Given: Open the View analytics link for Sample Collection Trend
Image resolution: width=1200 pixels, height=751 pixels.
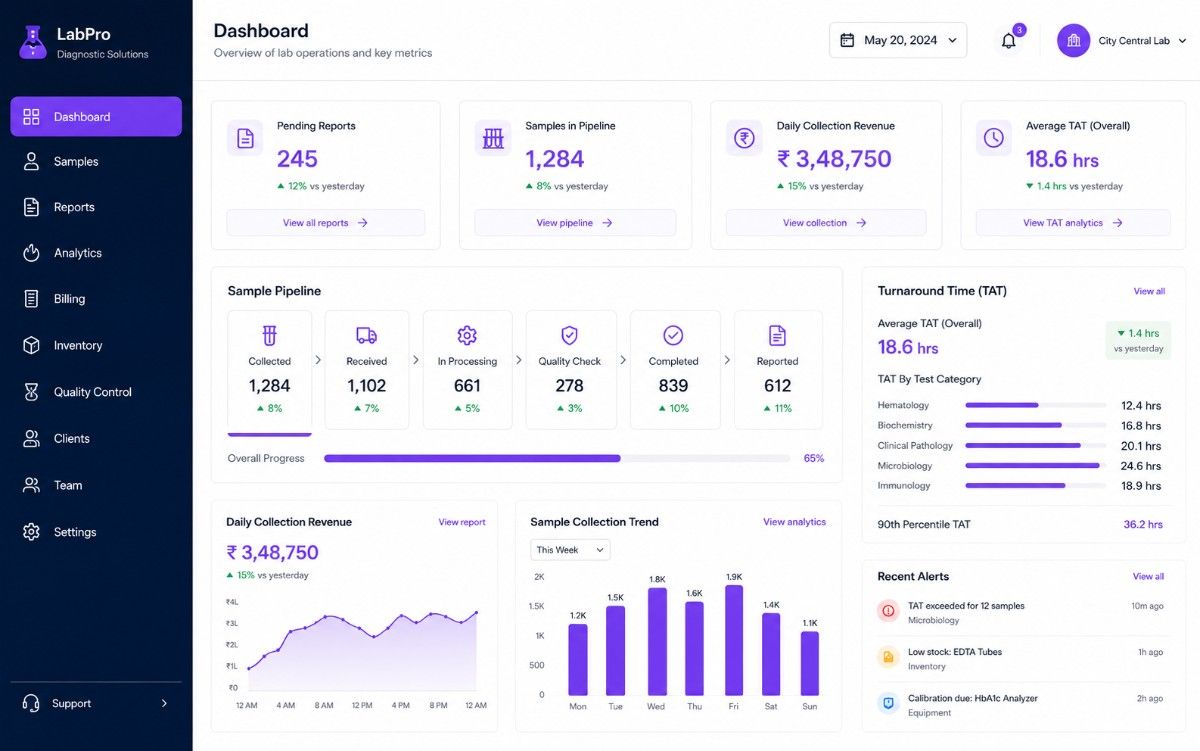Looking at the screenshot, I should coord(794,522).
